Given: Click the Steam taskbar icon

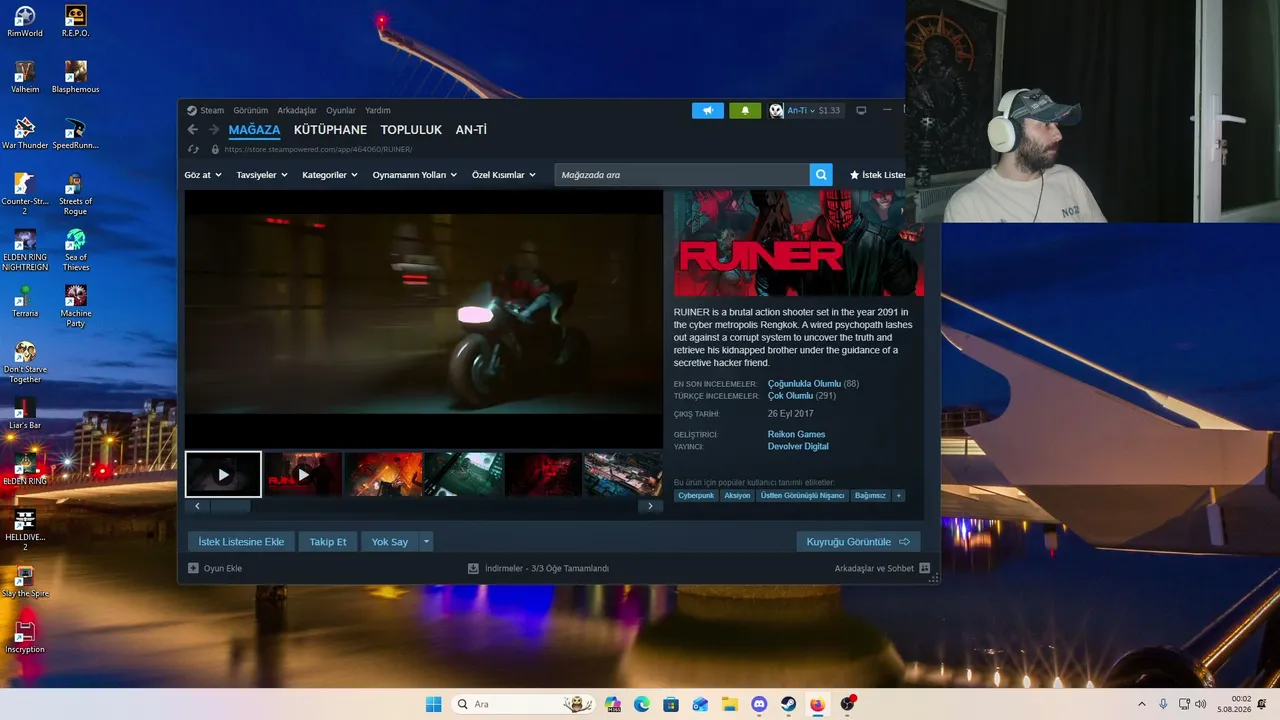Looking at the screenshot, I should 788,704.
